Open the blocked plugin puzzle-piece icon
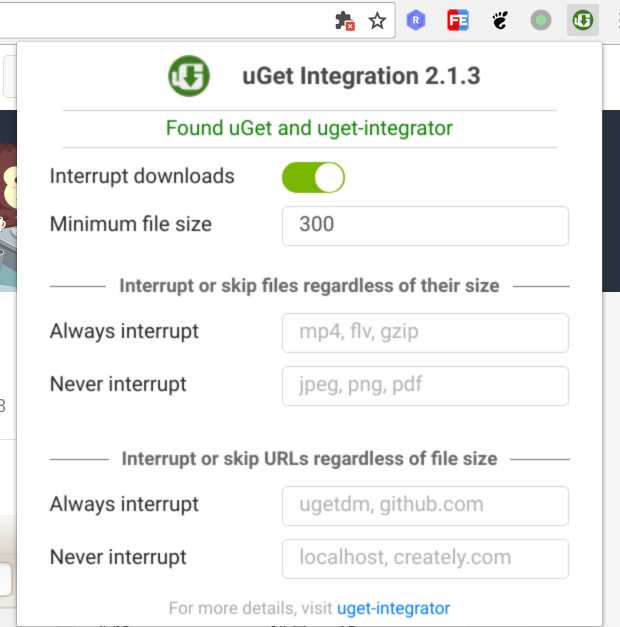The height and width of the screenshot is (627, 620). click(344, 21)
